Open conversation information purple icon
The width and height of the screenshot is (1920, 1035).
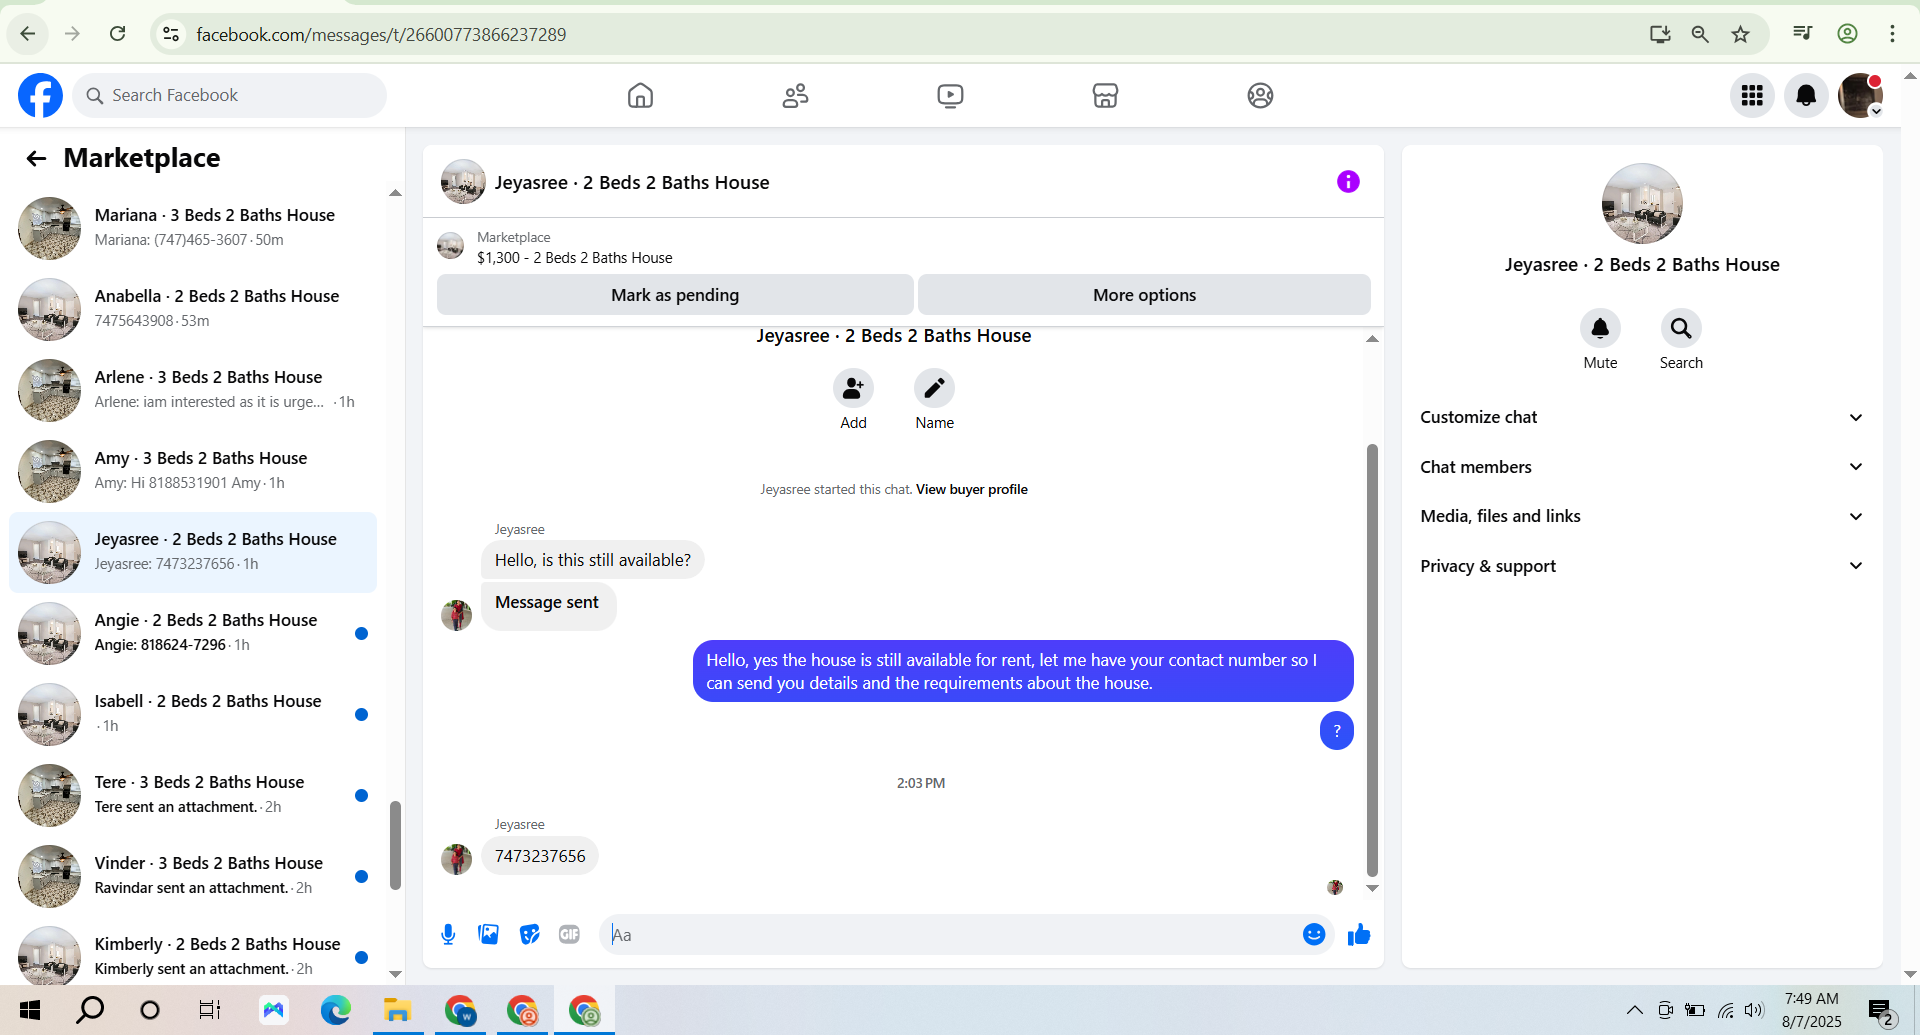tap(1348, 181)
